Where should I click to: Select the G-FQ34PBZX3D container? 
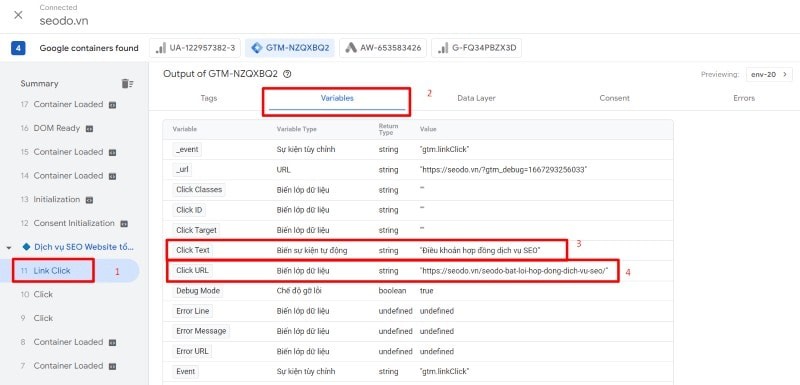point(477,48)
